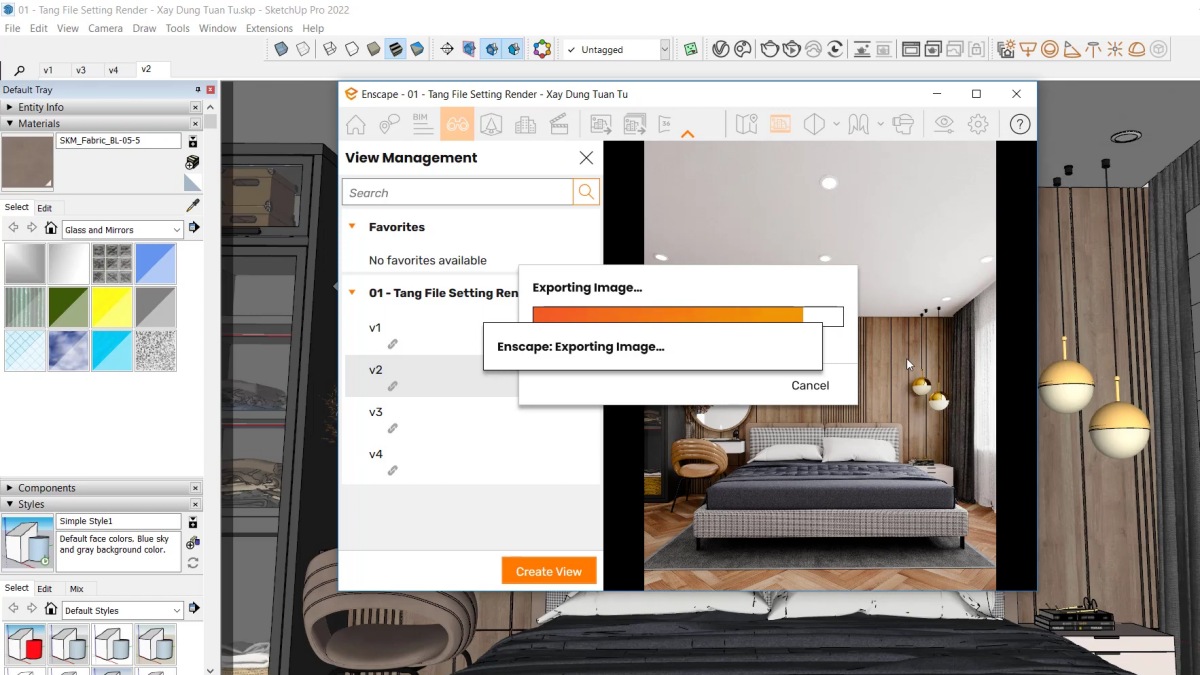Click the batch rendering export icon
The width and height of the screenshot is (1200, 675).
pos(635,125)
